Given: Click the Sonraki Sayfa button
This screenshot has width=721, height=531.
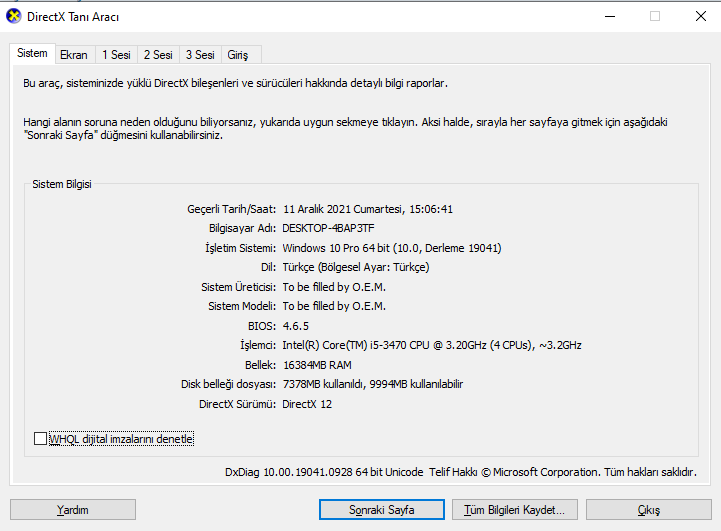Looking at the screenshot, I should click(x=381, y=510).
